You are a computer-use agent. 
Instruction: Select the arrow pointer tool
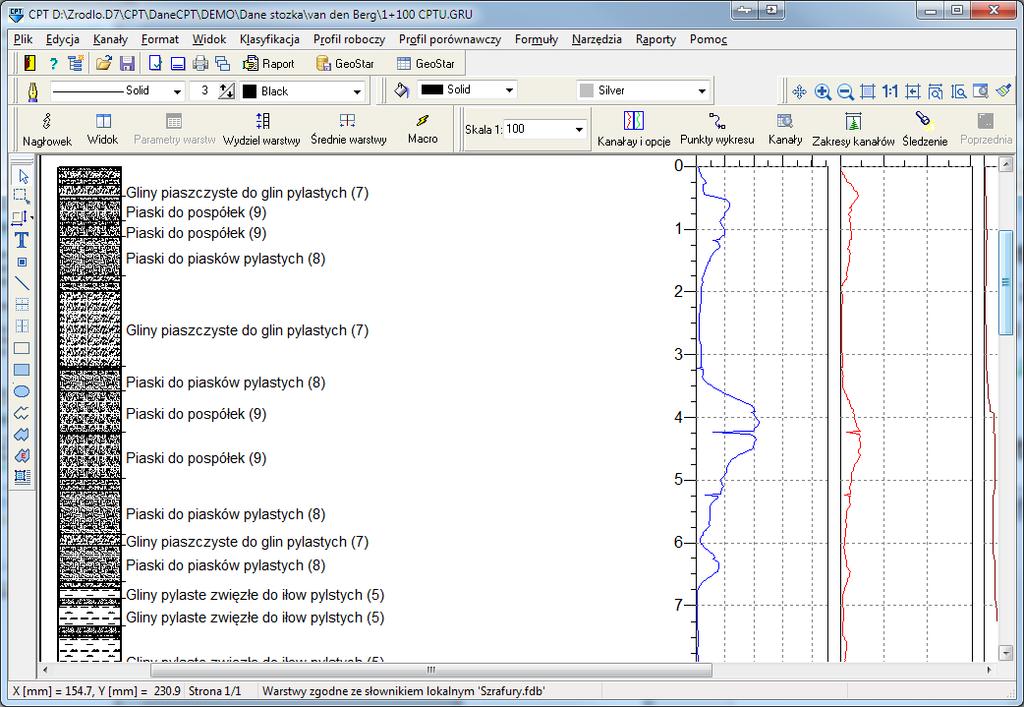point(23,176)
